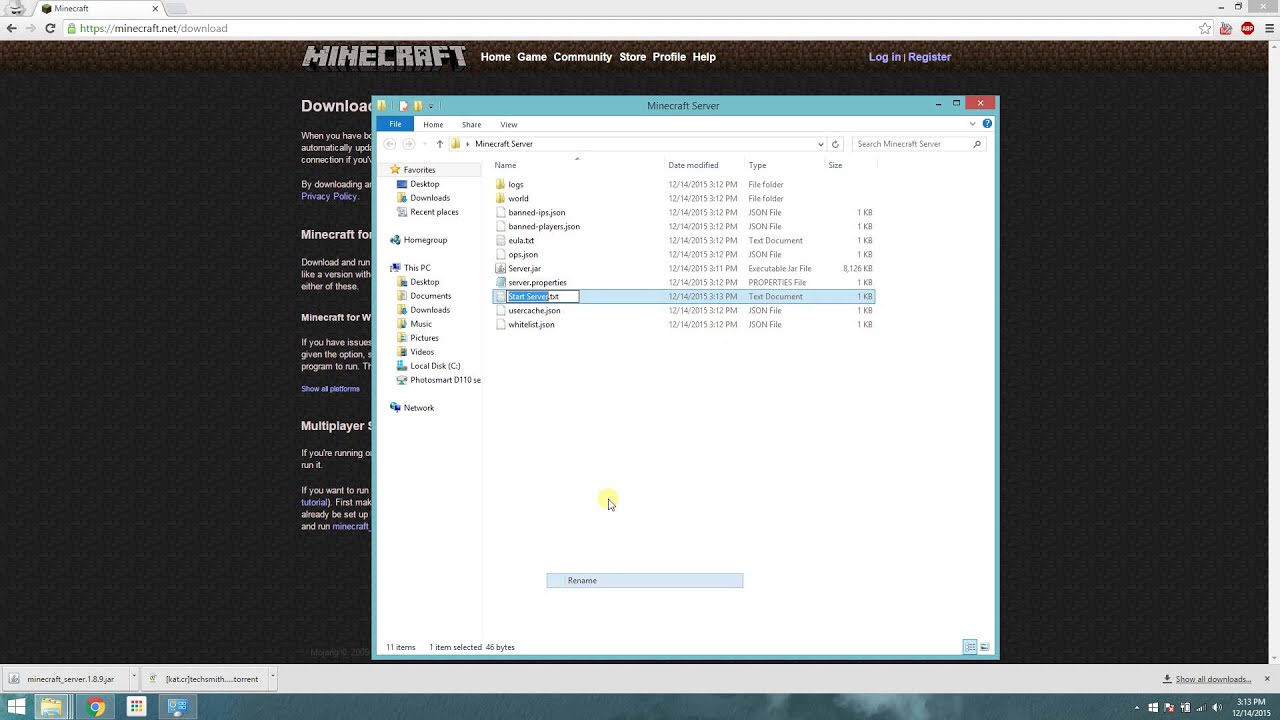Click the Explorer Back arrow button
Screen dimensions: 1280x720
(x=390, y=144)
